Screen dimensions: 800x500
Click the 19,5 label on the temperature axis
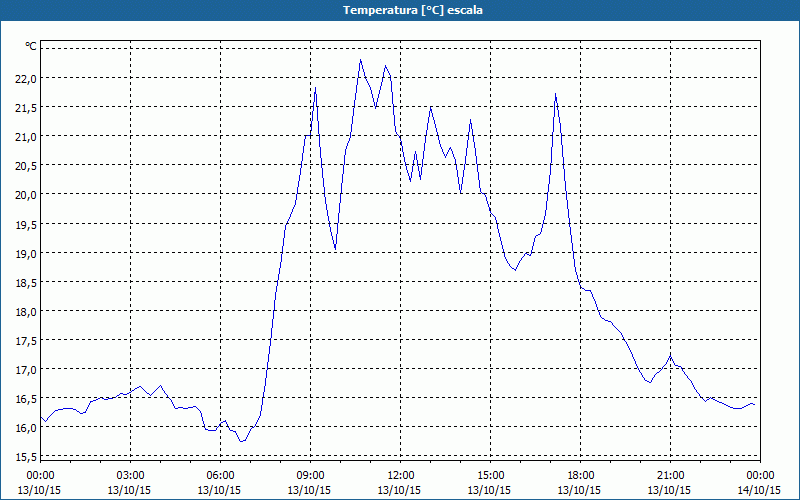tap(28, 224)
